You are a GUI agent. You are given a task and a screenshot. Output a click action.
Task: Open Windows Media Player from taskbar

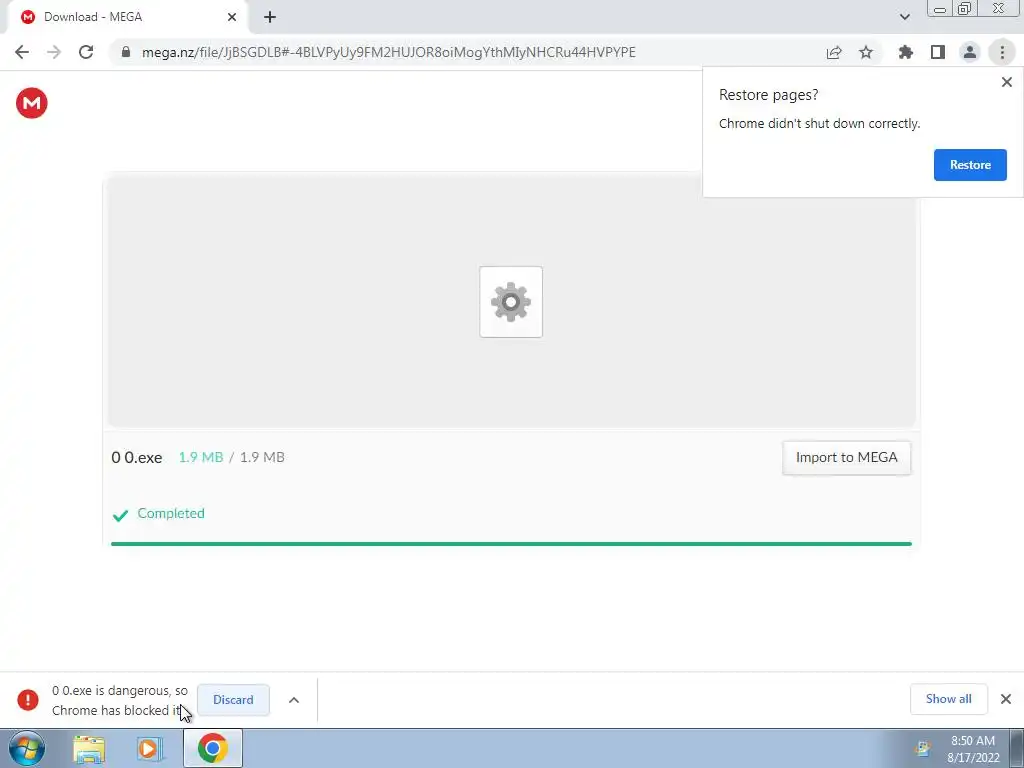click(x=150, y=749)
